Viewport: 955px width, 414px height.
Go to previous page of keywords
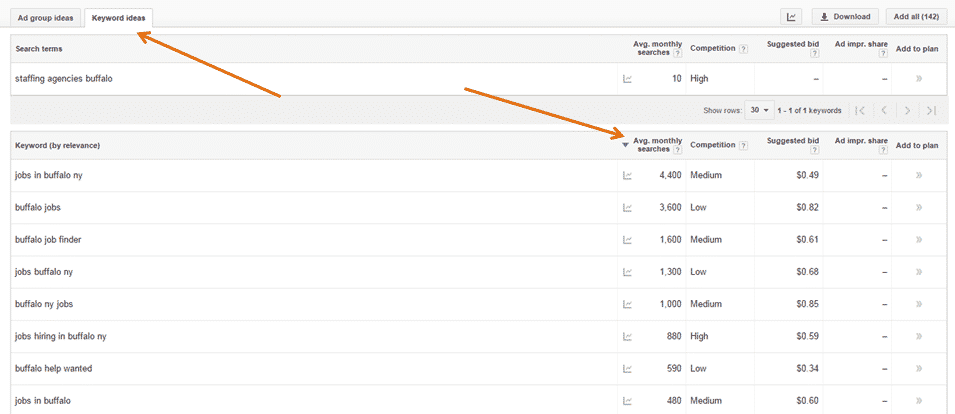[884, 110]
